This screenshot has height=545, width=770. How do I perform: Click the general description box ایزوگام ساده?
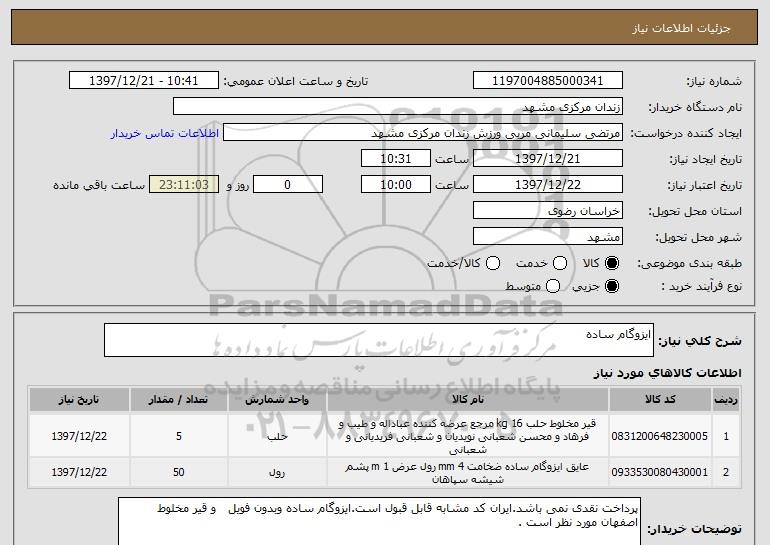(x=379, y=340)
